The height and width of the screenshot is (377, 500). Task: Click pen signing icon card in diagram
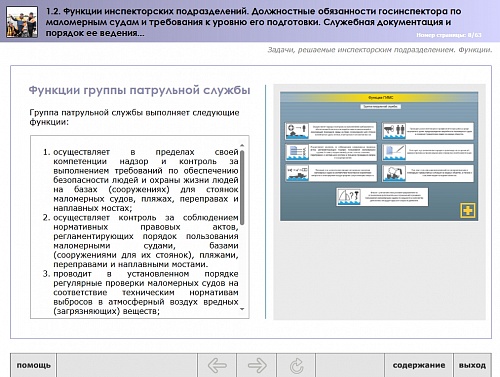pos(428,152)
